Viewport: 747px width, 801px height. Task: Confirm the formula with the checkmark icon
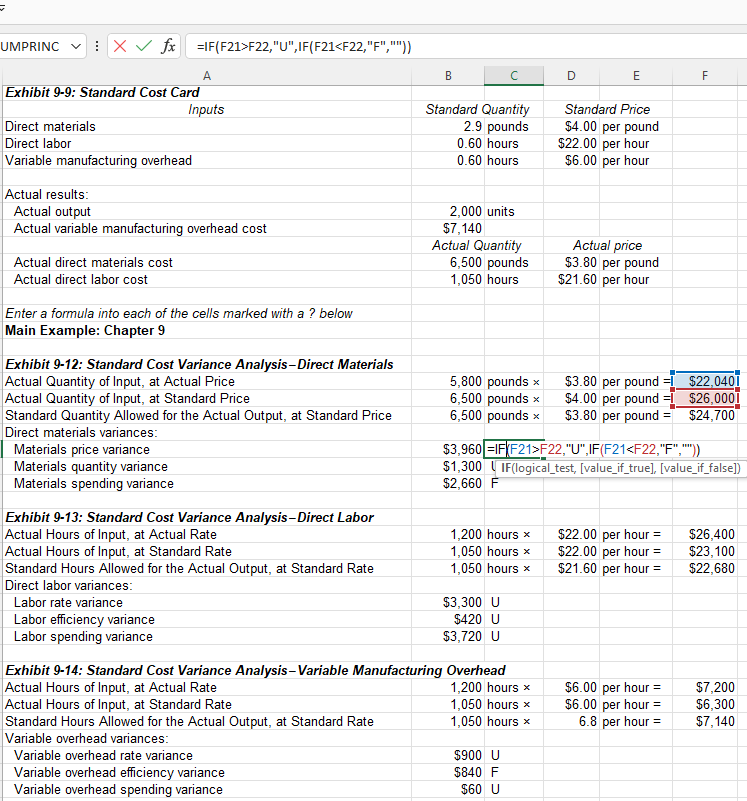pyautogui.click(x=144, y=46)
